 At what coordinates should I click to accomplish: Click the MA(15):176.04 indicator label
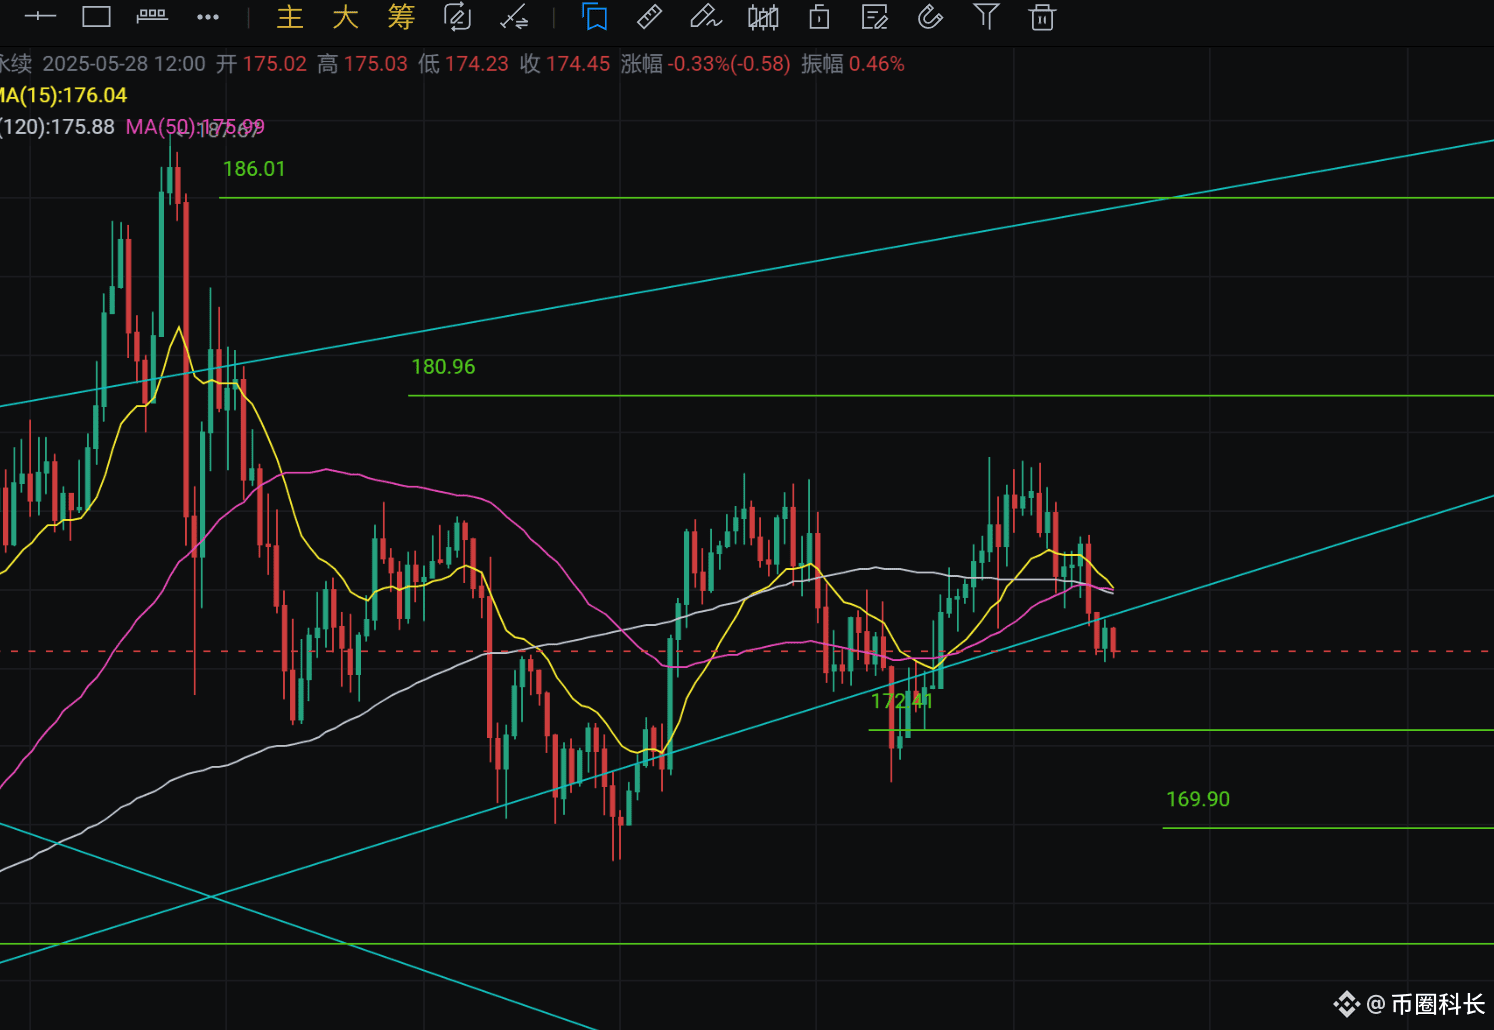tap(64, 96)
